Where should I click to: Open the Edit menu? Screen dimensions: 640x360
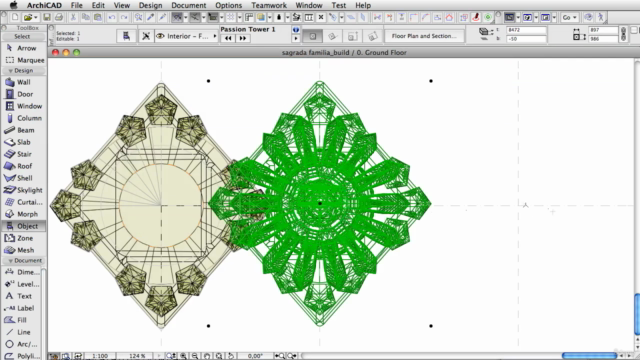(98, 5)
